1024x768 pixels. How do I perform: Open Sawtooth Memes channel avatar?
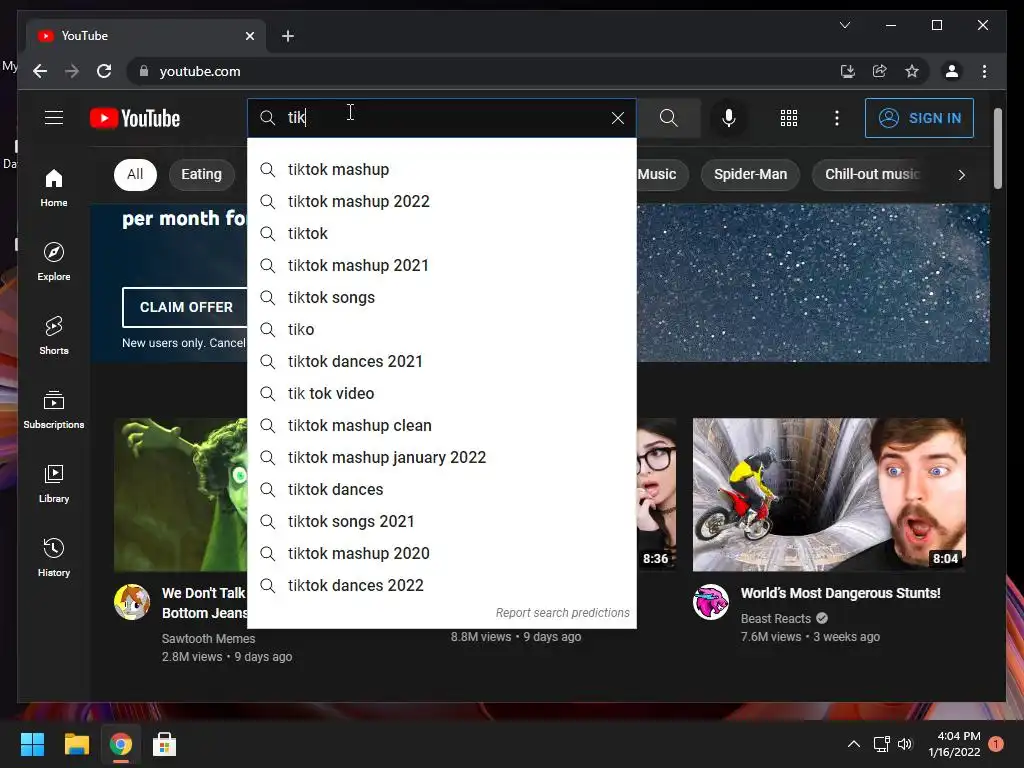132,601
